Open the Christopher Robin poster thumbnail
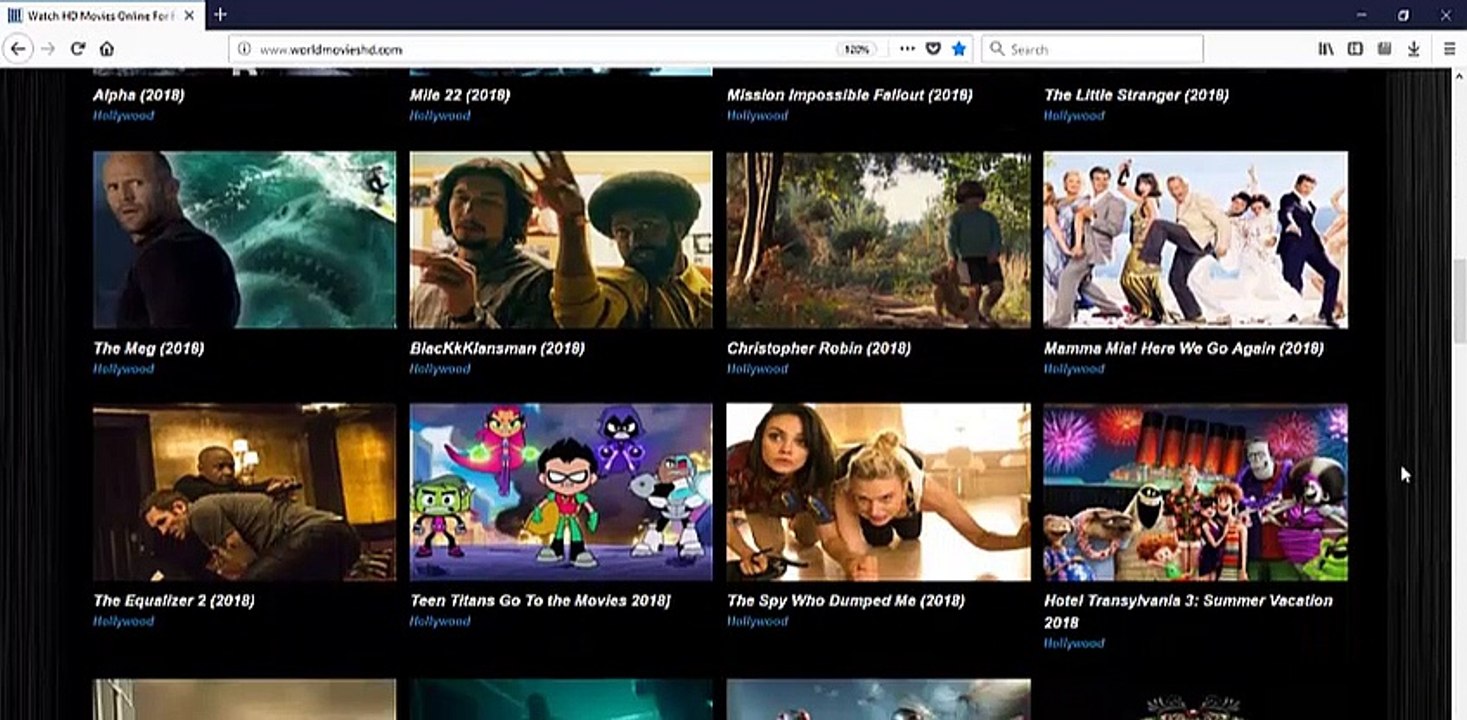The image size is (1467, 720). point(878,240)
